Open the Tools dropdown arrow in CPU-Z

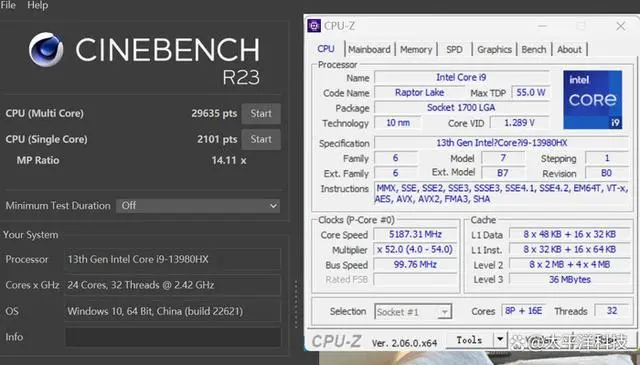click(500, 339)
